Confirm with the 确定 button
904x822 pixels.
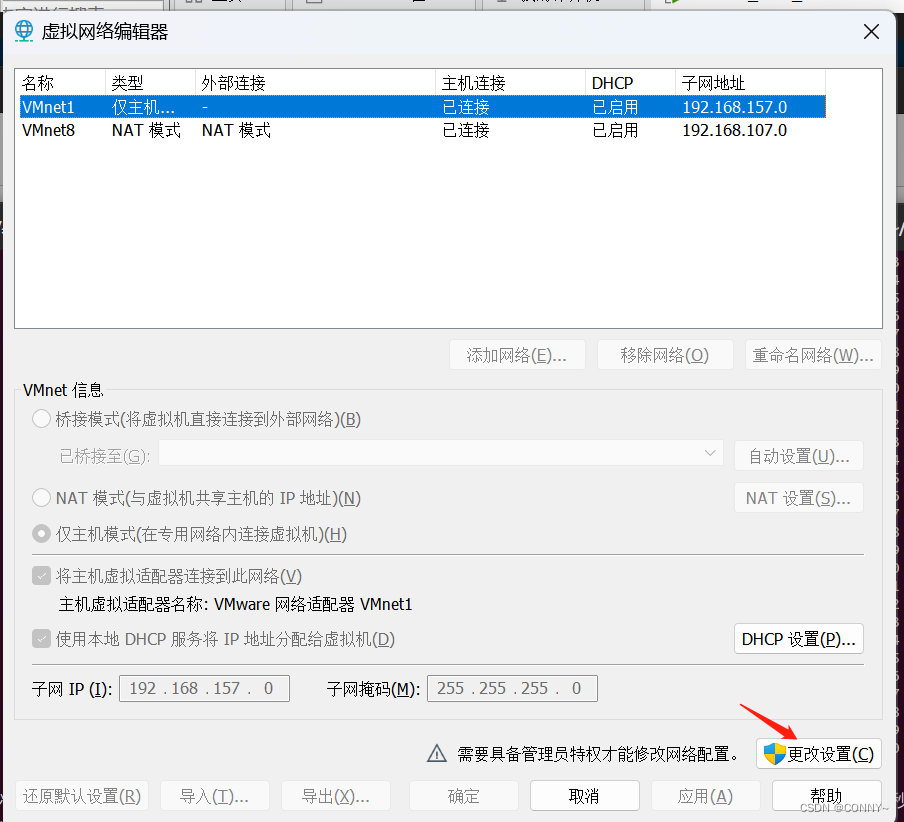[464, 796]
